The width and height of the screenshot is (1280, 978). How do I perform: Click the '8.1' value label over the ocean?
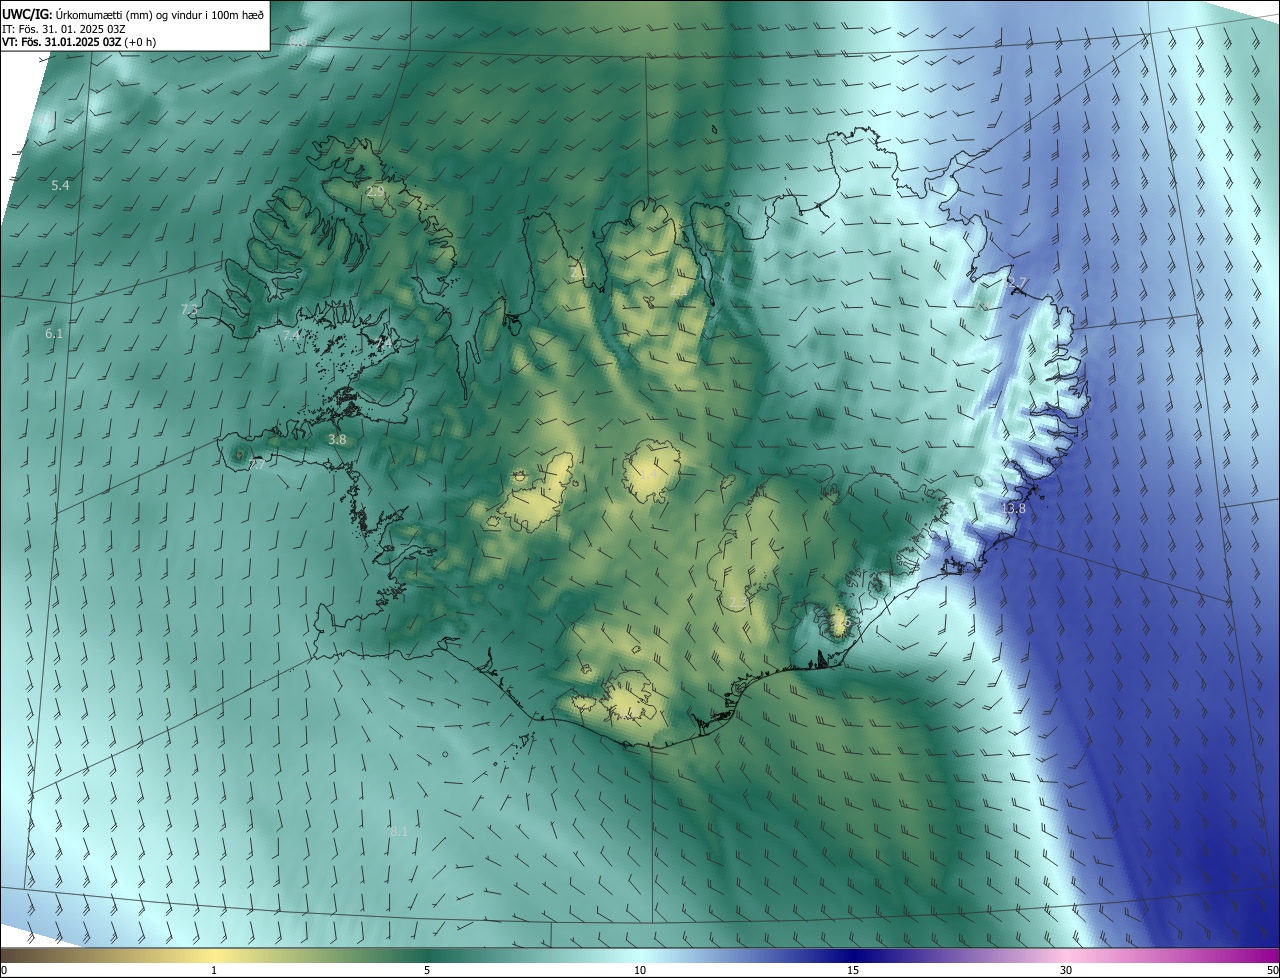tap(398, 831)
